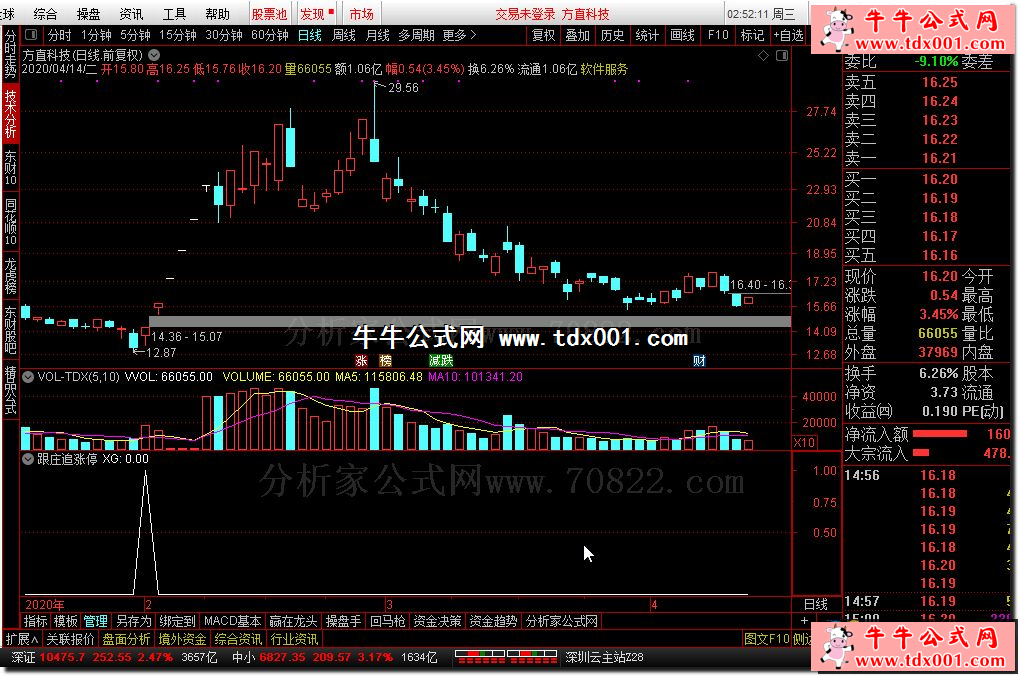1020x676 pixels.
Task: Click the 榜 event marker icon
Action: click(x=386, y=360)
